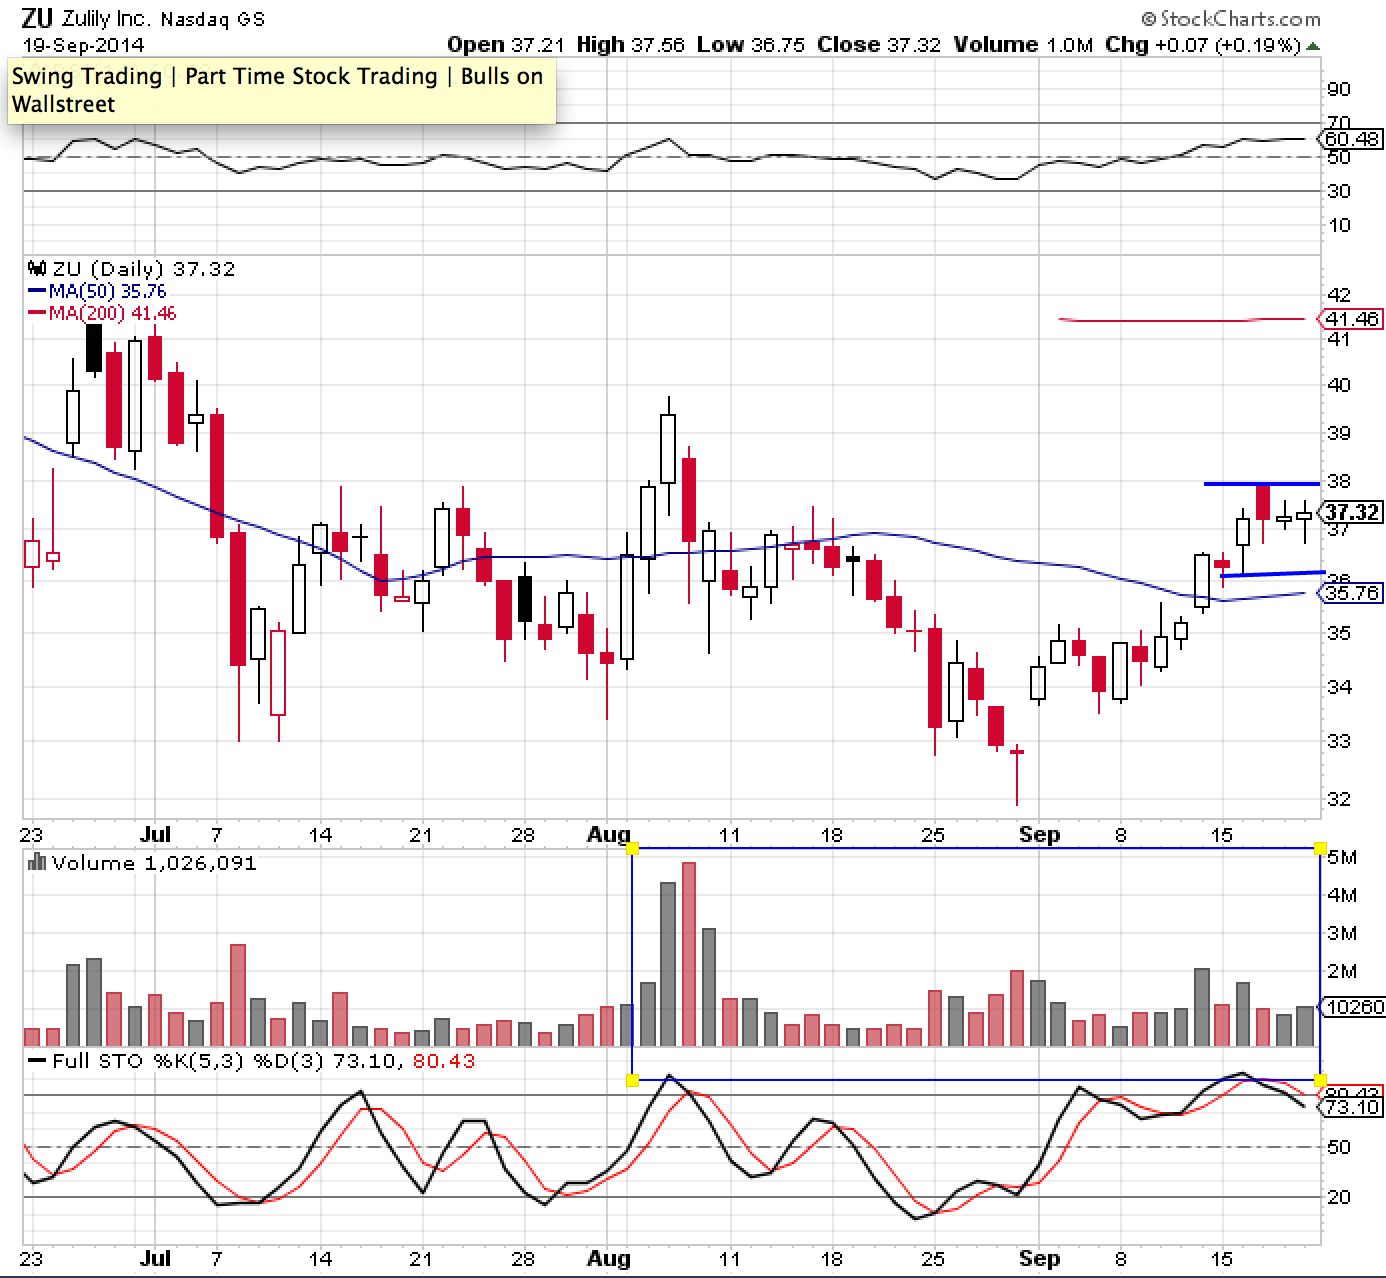1386x1278 pixels.
Task: Click the yellow handle at the volume panel's top-left
Action: coord(632,849)
